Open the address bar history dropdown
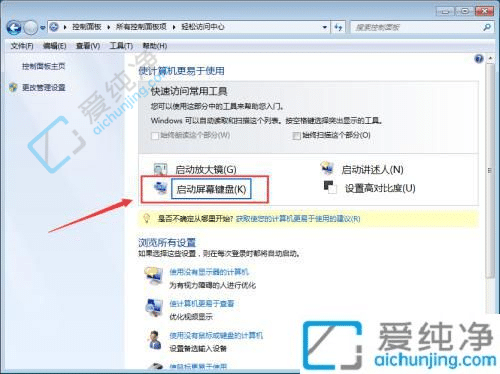This screenshot has width=500, height=374. pyautogui.click(x=325, y=27)
